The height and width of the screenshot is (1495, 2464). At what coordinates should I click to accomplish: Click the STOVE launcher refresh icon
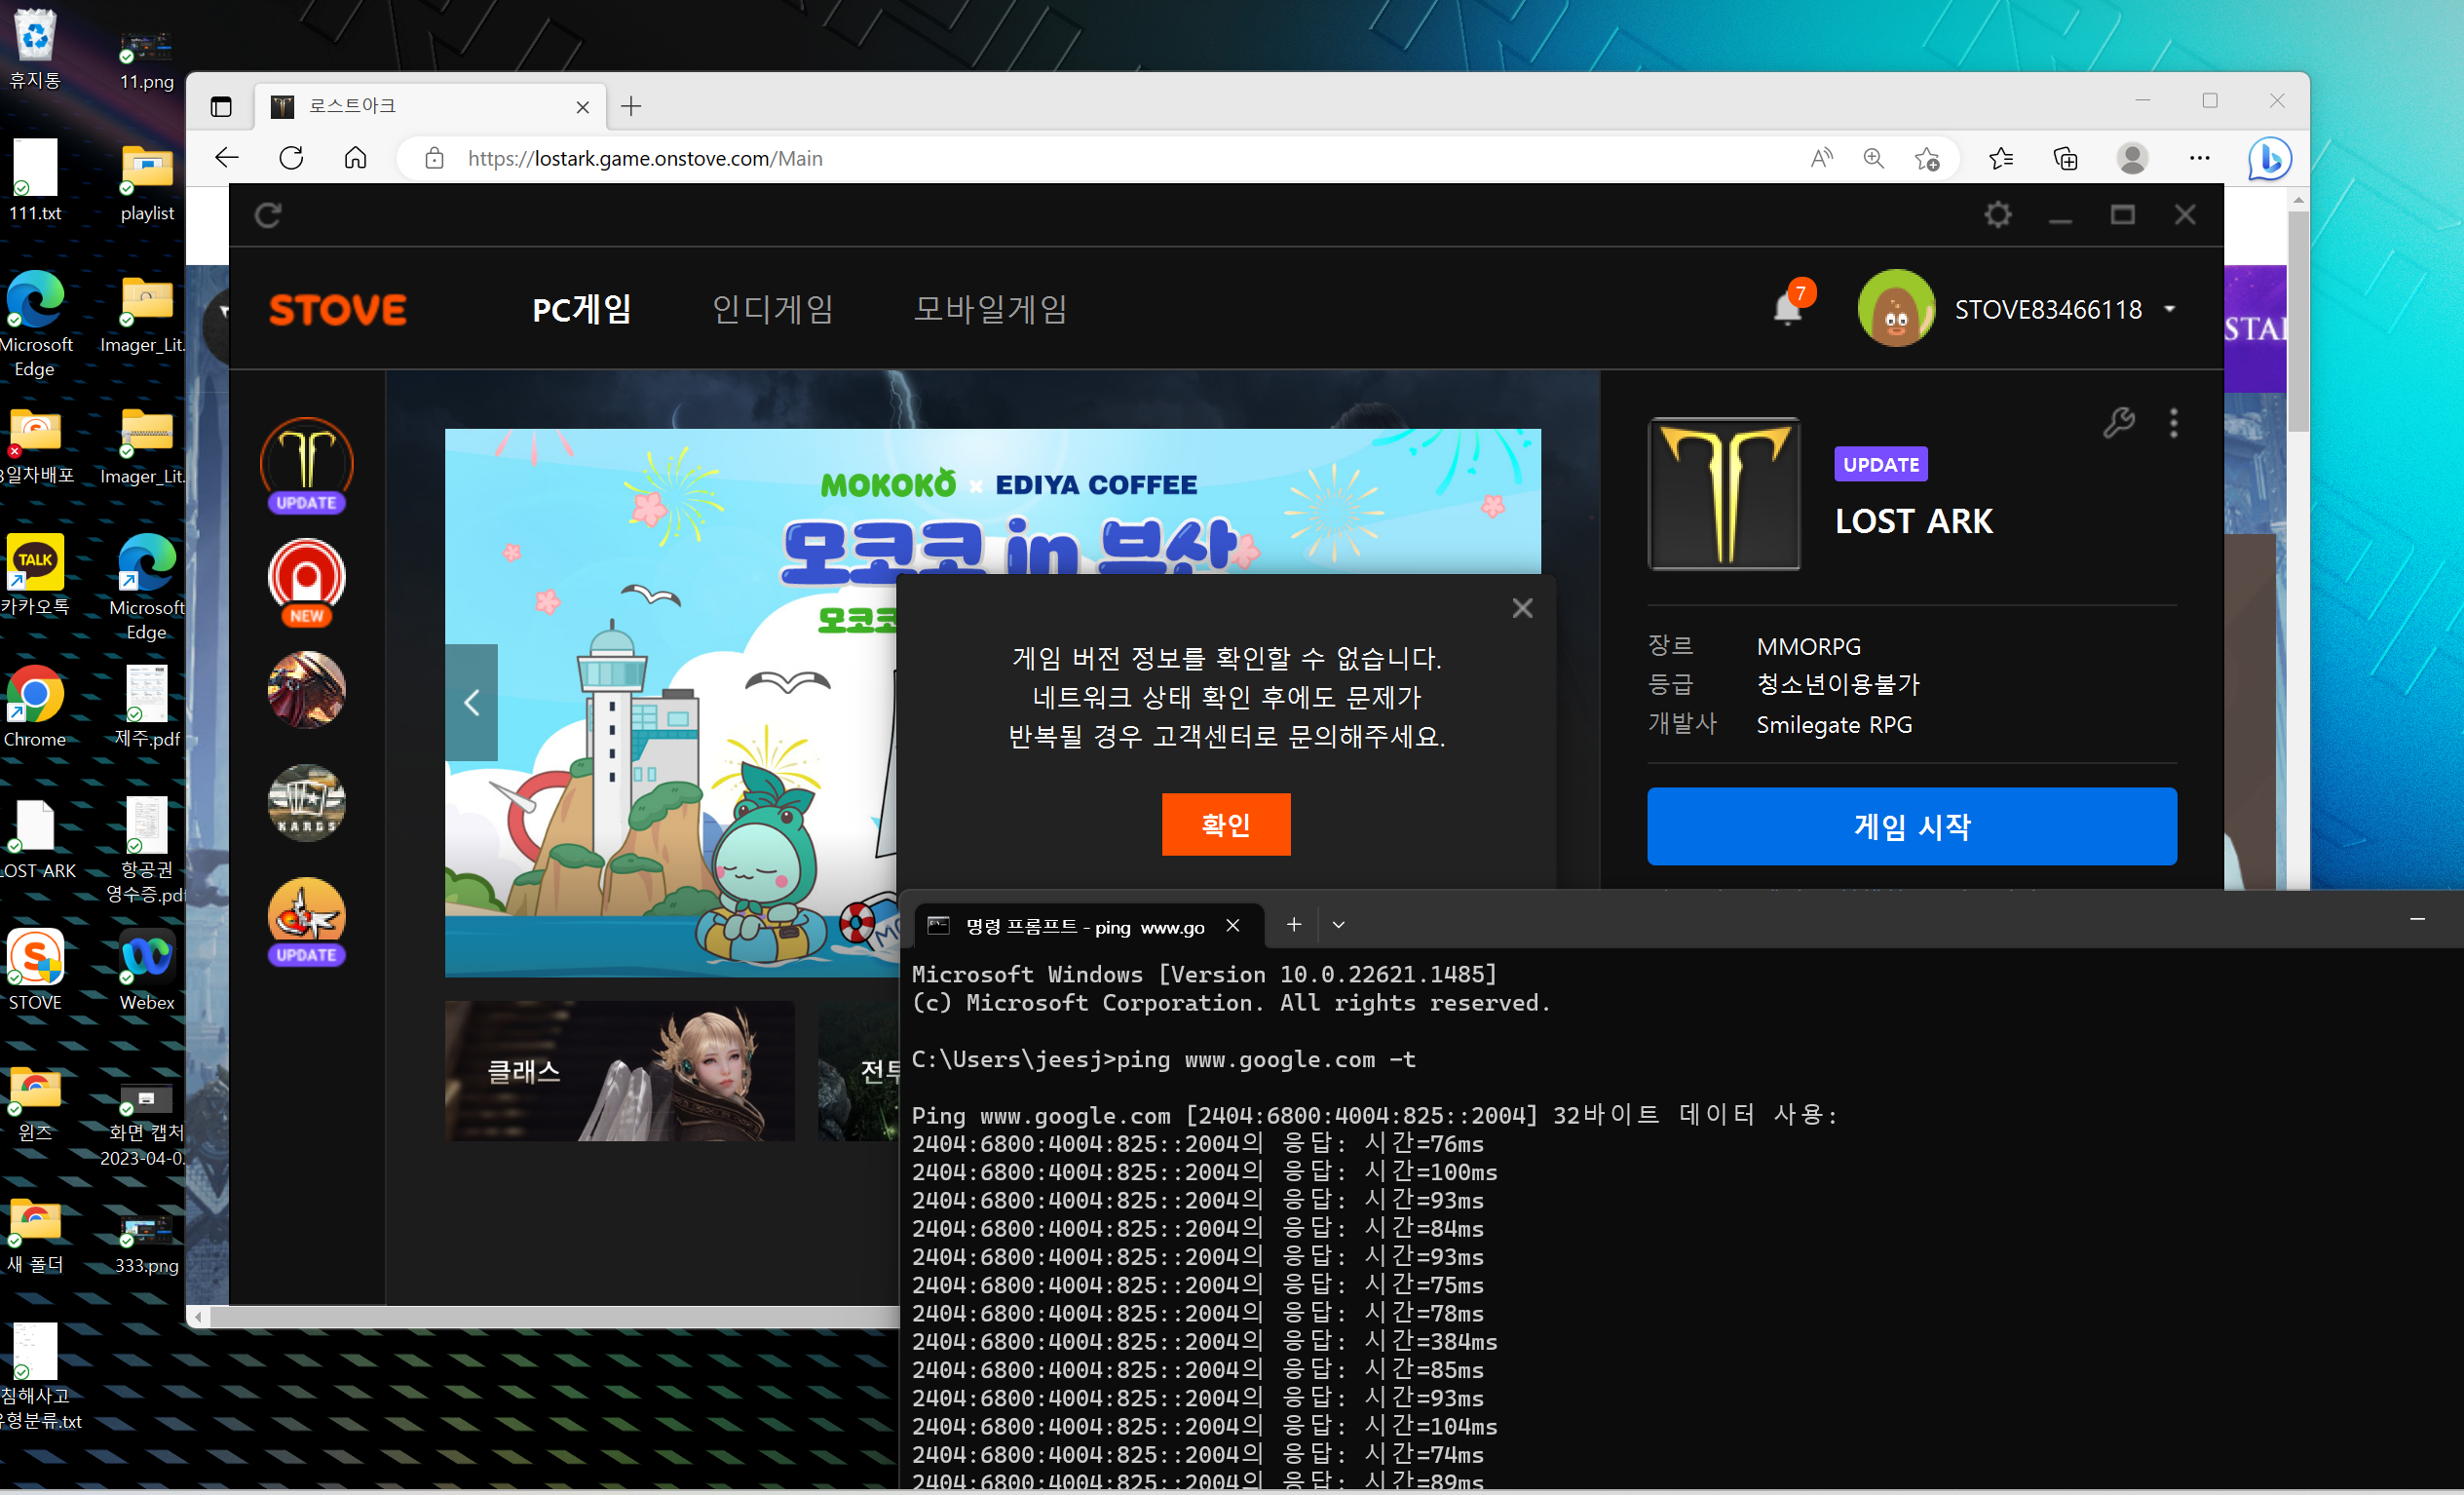(268, 215)
